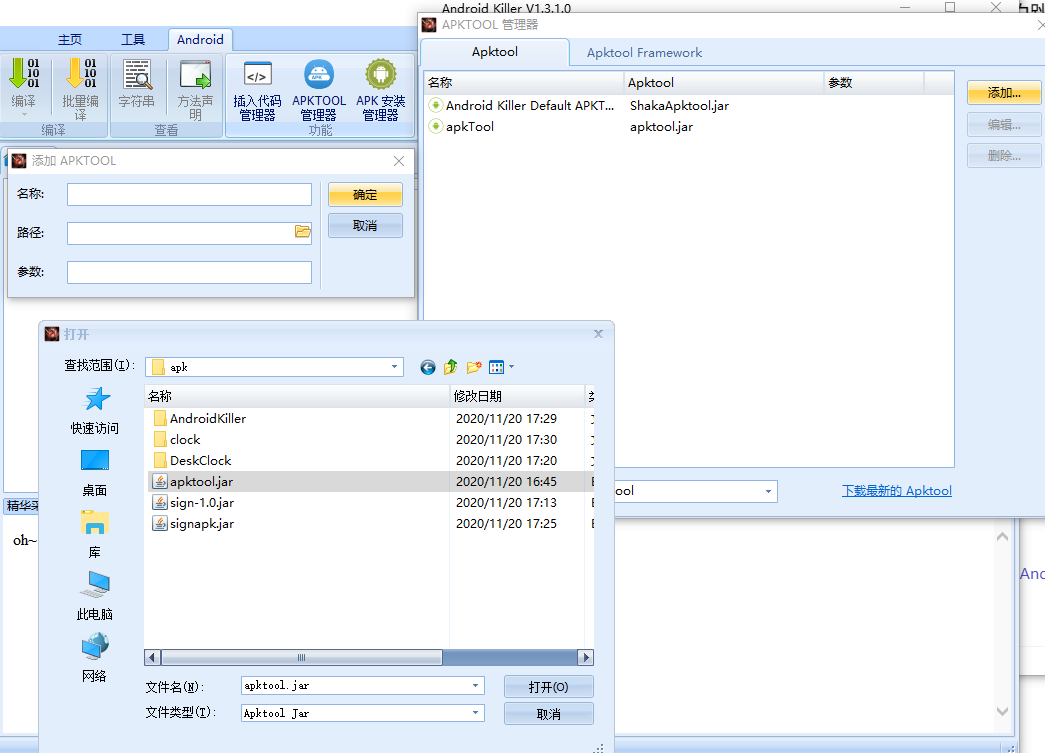Switch to the Apktool Framework tab

coord(644,53)
